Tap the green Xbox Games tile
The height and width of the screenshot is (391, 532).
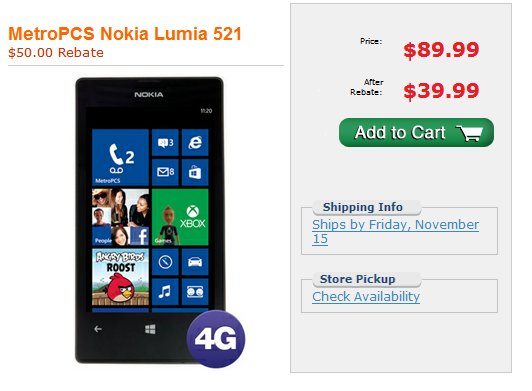180,217
